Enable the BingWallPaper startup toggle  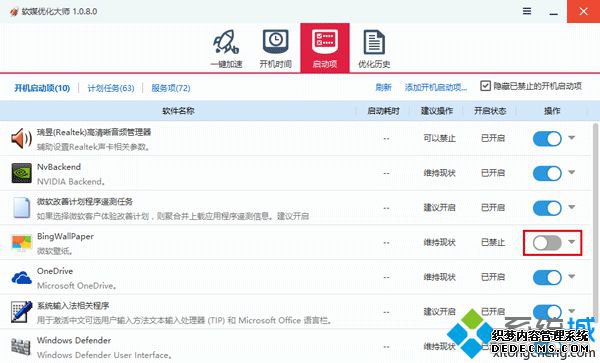tap(547, 243)
